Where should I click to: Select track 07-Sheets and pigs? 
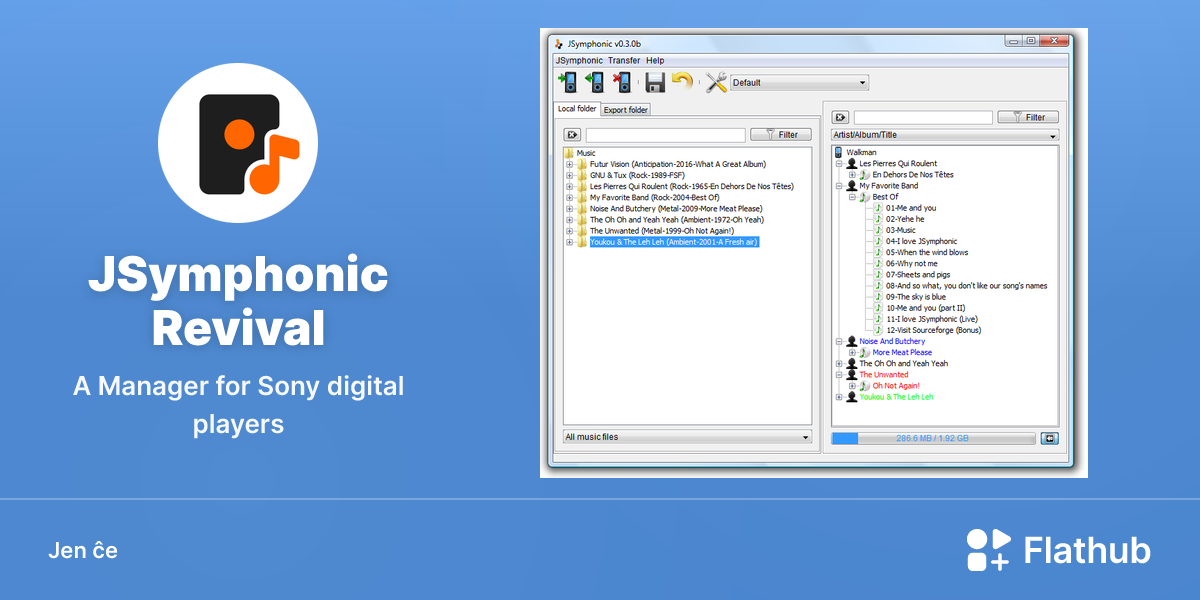(x=917, y=275)
